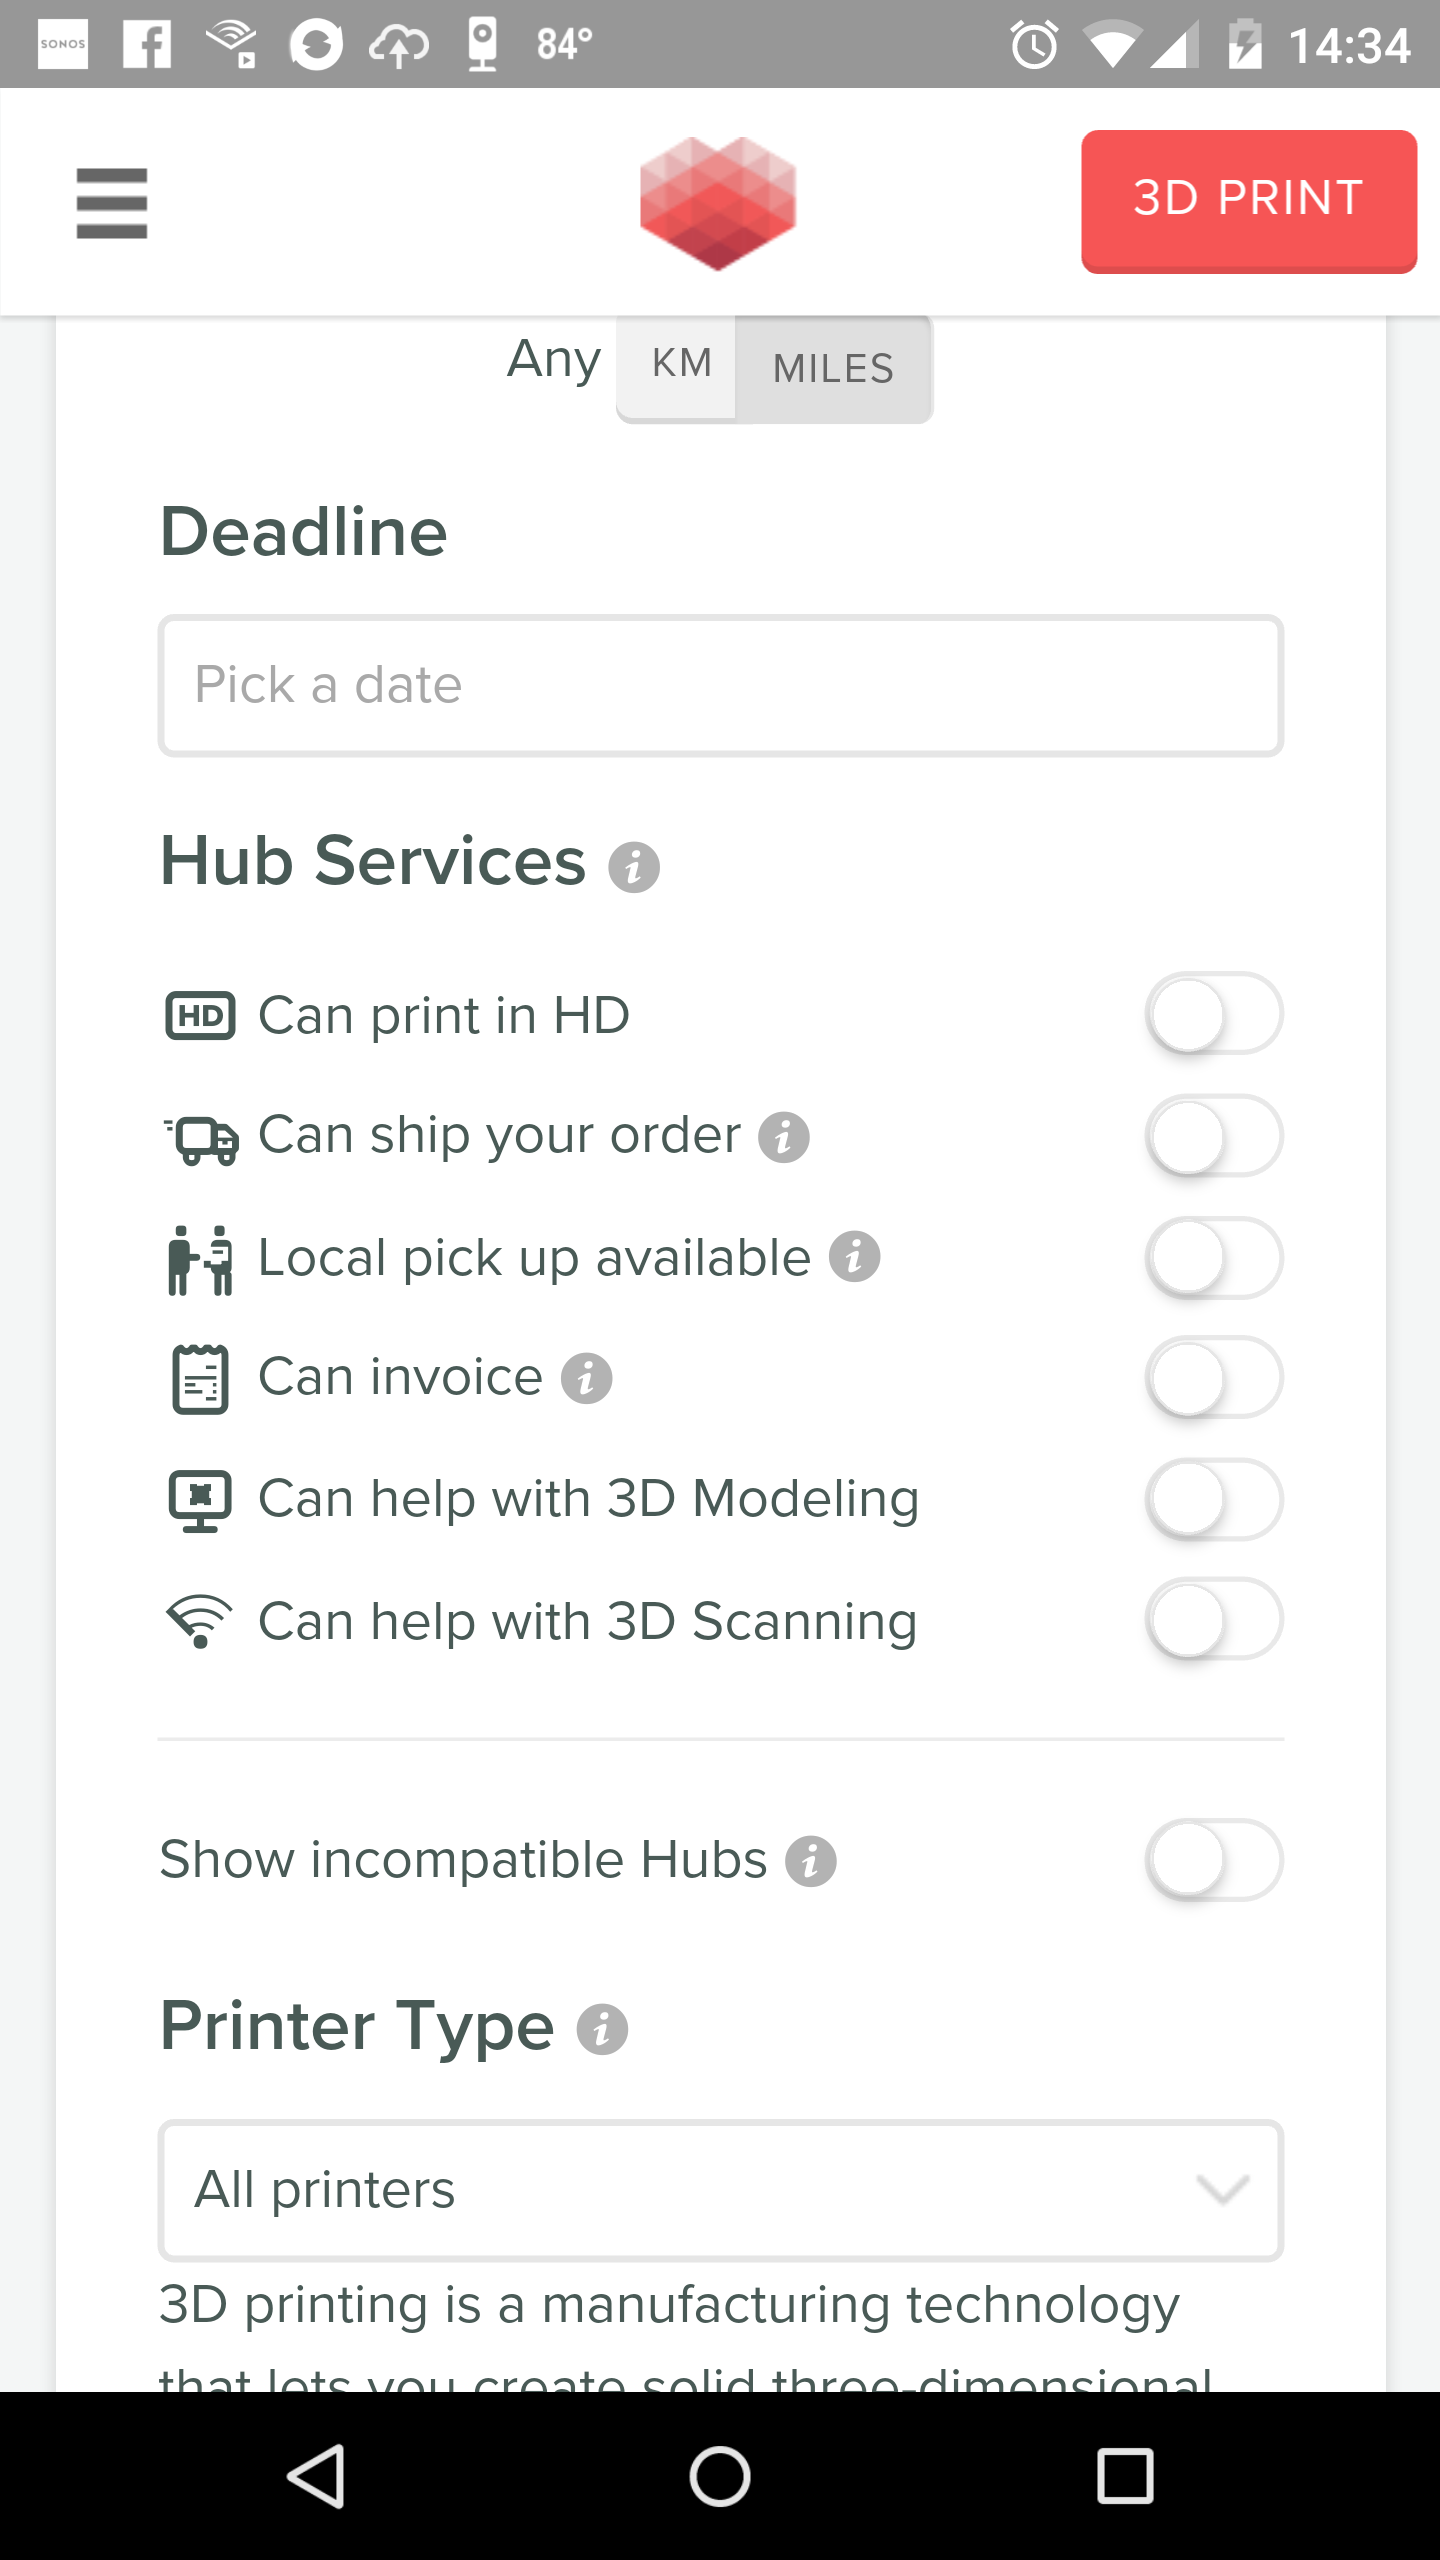Toggle Can ship your order on
The image size is (1440, 2560).
1213,1136
